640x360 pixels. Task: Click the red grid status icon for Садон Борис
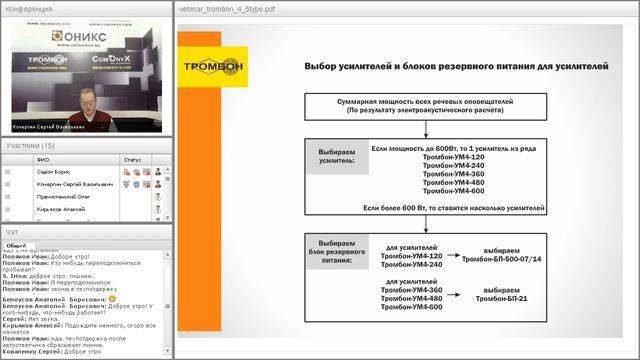(x=147, y=172)
